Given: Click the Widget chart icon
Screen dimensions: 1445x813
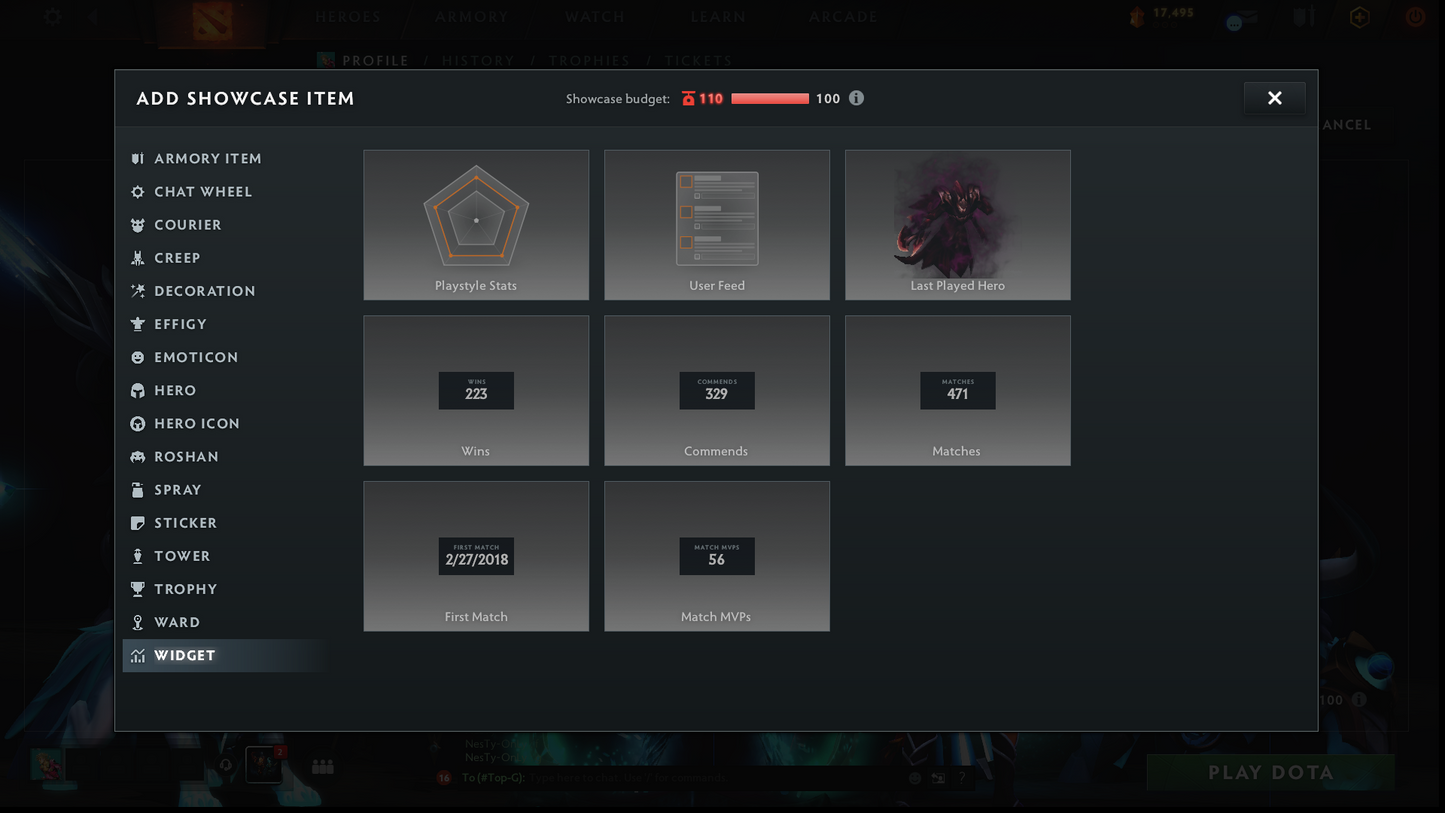Looking at the screenshot, I should [x=138, y=656].
